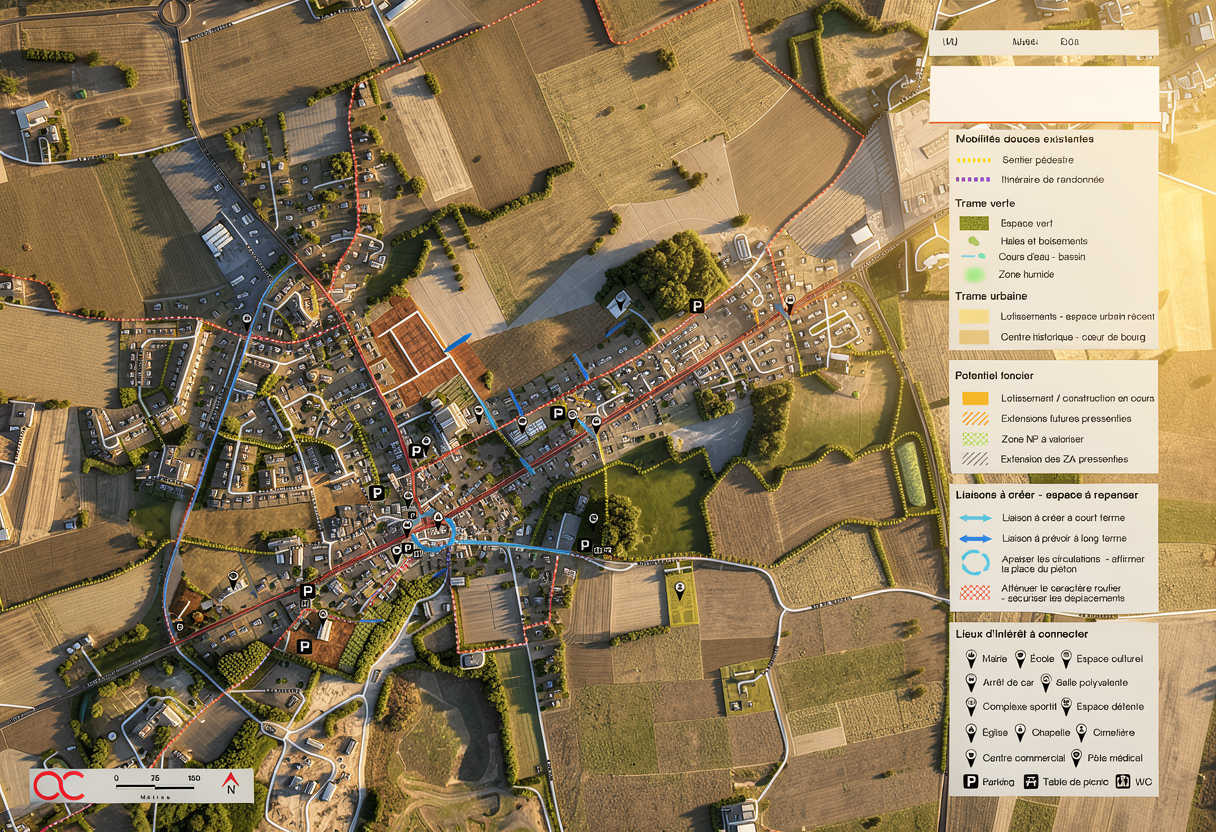This screenshot has width=1216, height=832.
Task: Select the Arrêt de car legend icon
Action: pos(971,682)
